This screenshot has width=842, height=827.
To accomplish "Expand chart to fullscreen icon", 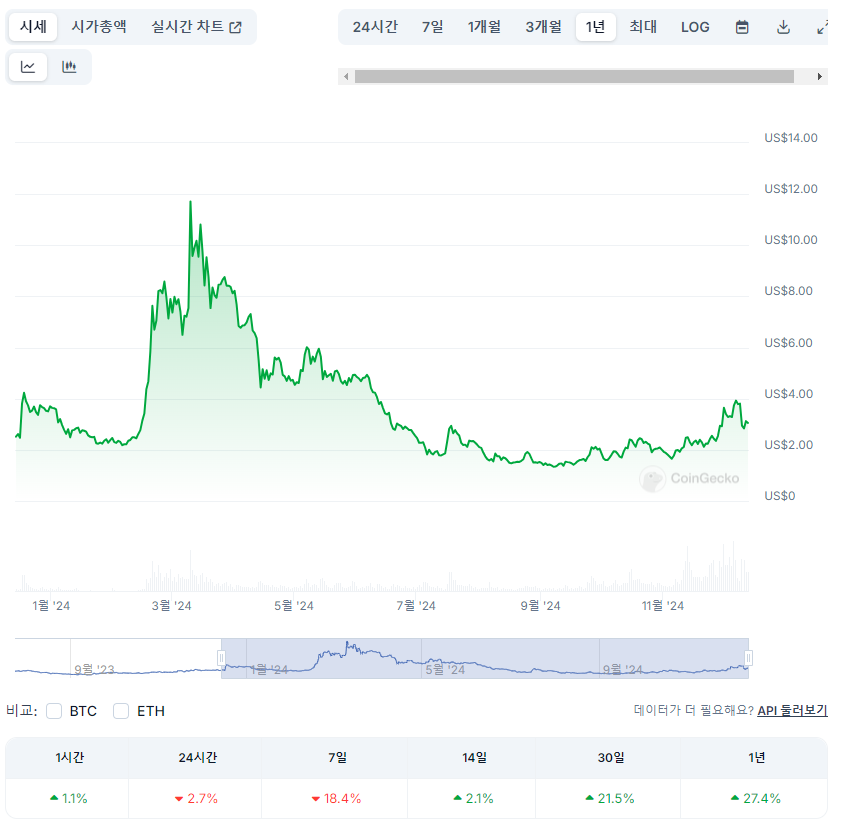I will [822, 27].
